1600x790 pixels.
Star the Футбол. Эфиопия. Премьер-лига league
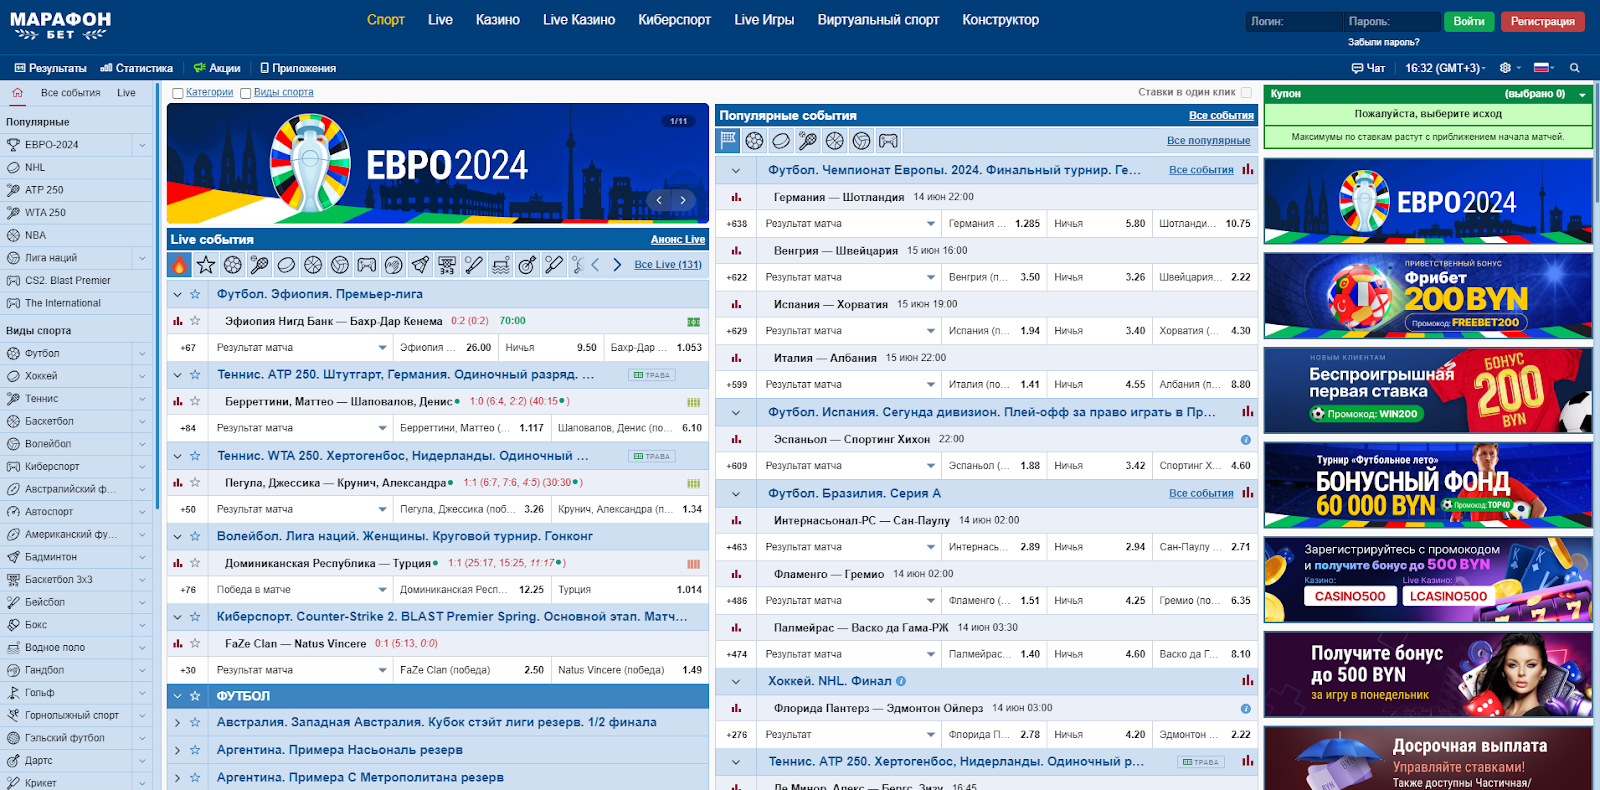195,294
